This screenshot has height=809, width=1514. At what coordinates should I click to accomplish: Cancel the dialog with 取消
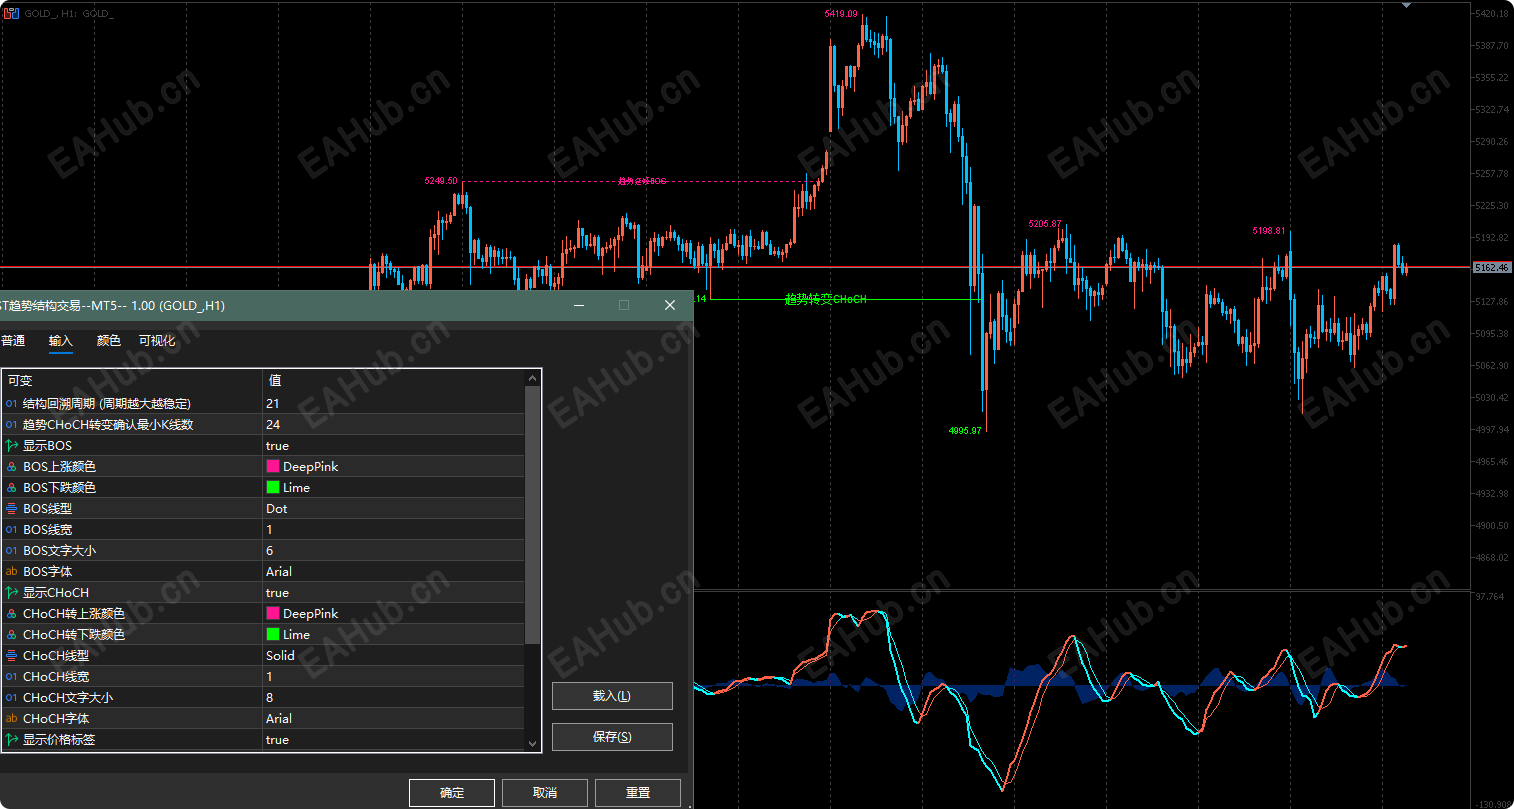pos(545,793)
